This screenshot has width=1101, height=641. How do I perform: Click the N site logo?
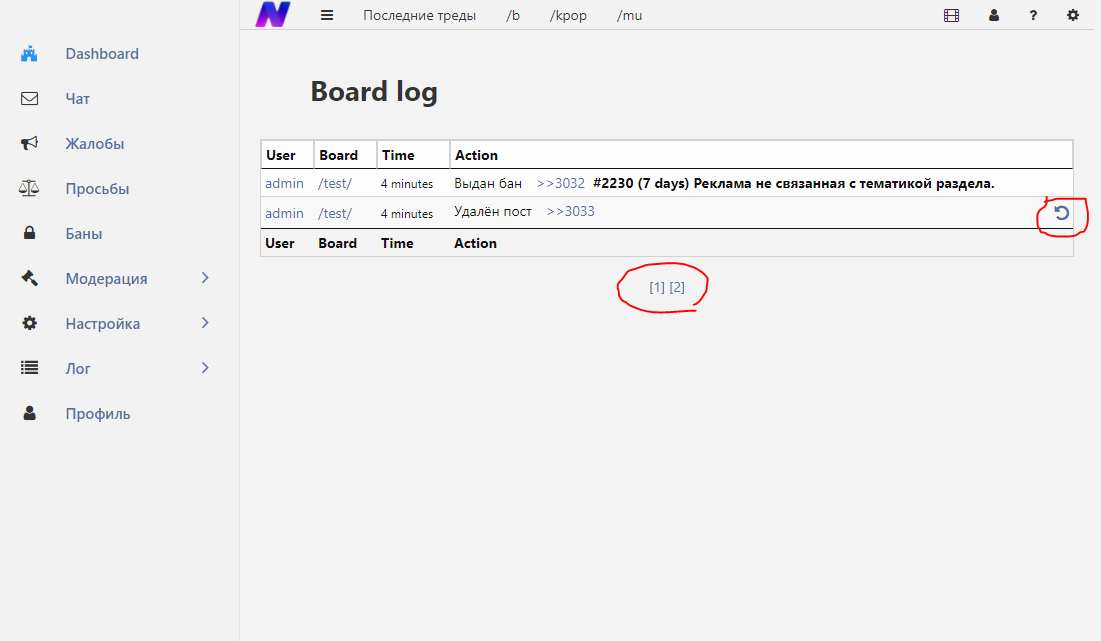tap(272, 15)
